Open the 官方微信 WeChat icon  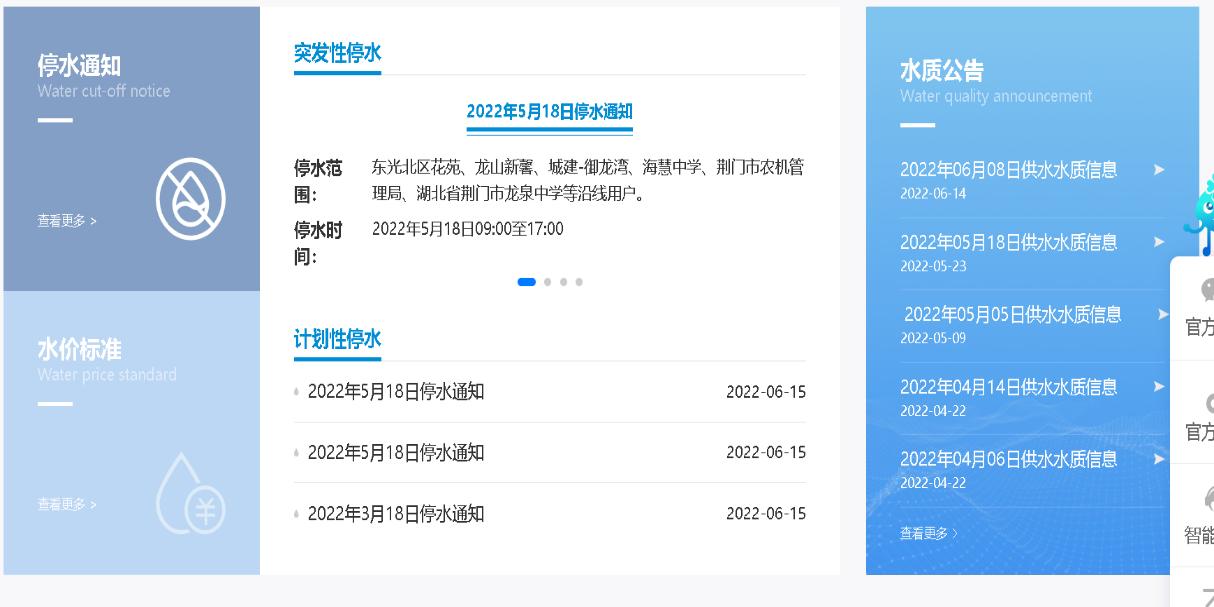tap(1207, 293)
